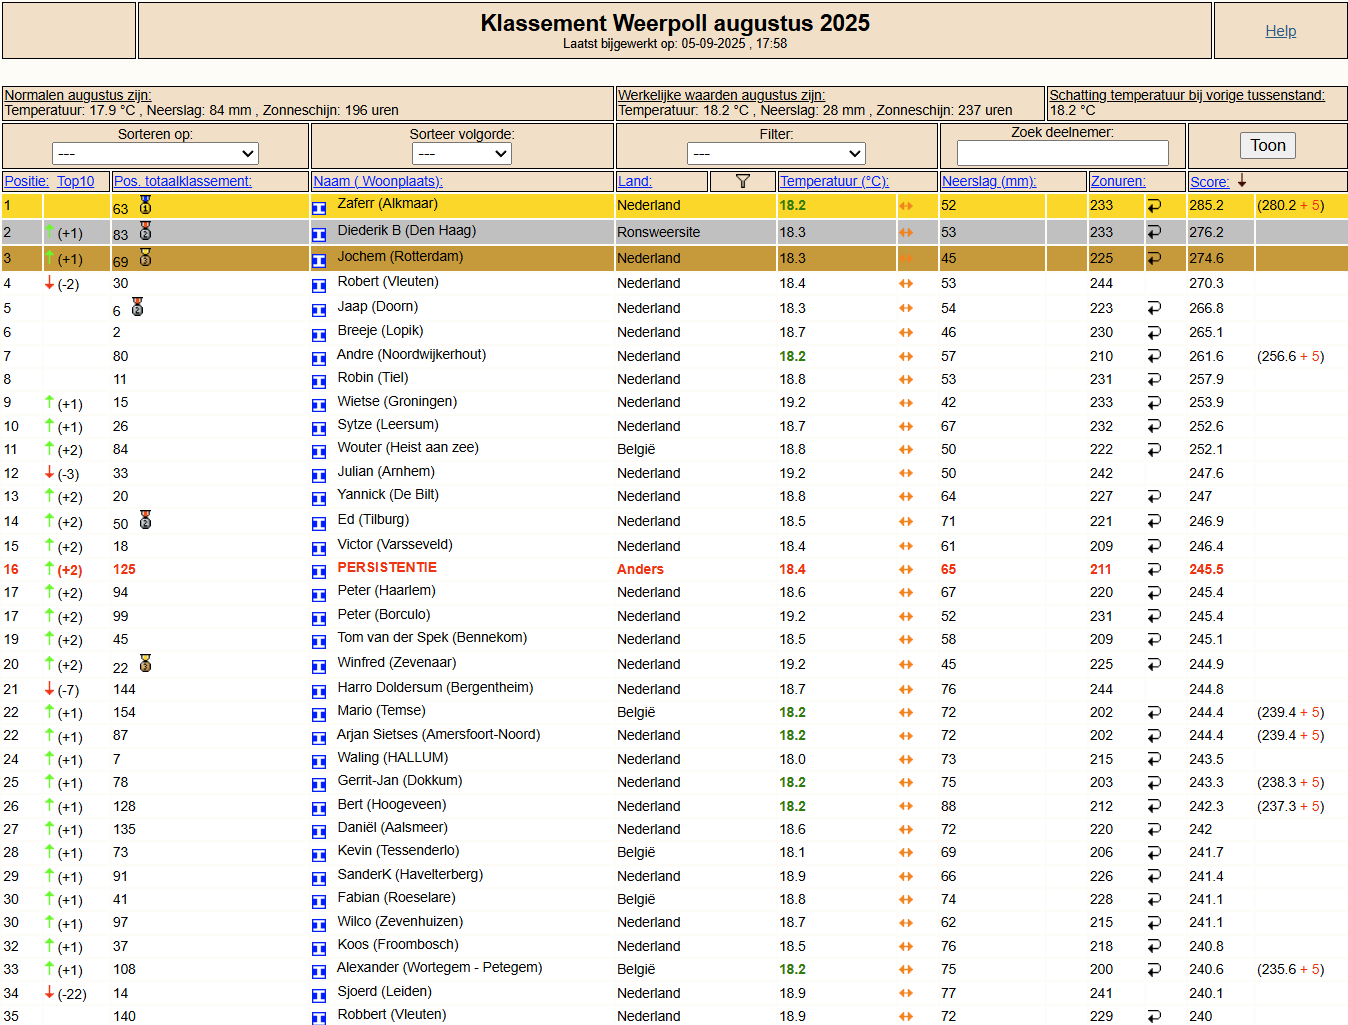
Task: Open the Help link
Action: [1280, 31]
